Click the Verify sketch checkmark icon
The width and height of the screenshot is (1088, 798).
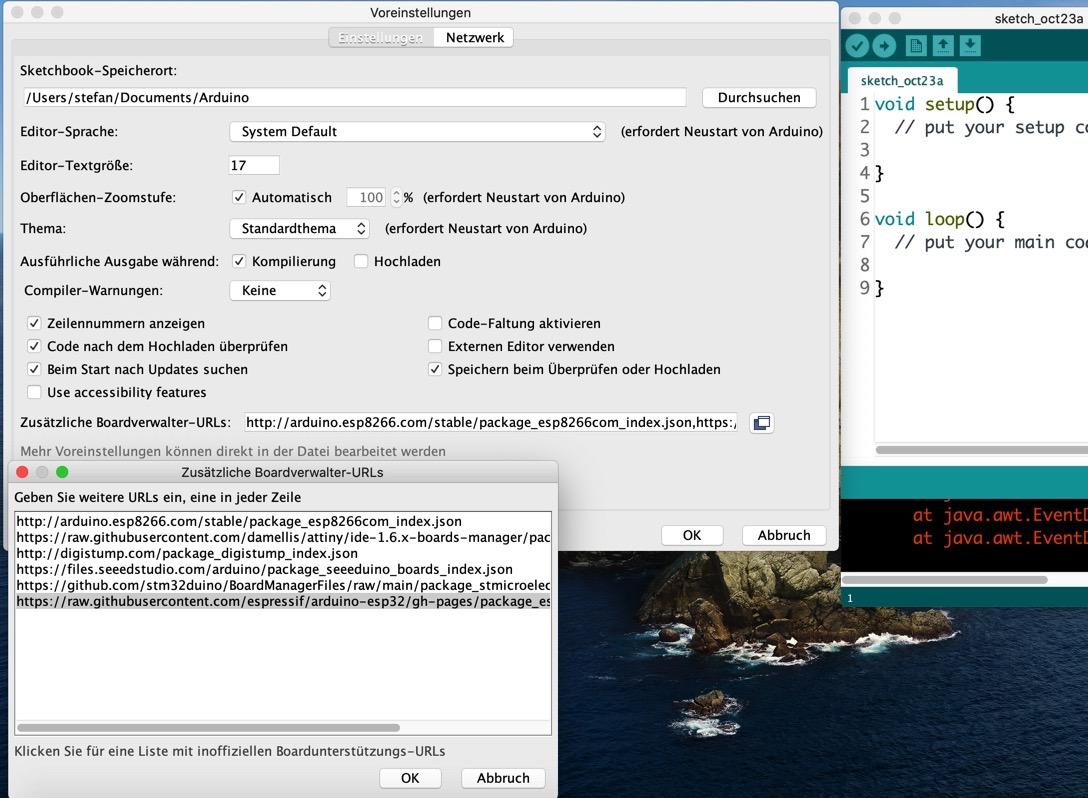click(x=857, y=46)
